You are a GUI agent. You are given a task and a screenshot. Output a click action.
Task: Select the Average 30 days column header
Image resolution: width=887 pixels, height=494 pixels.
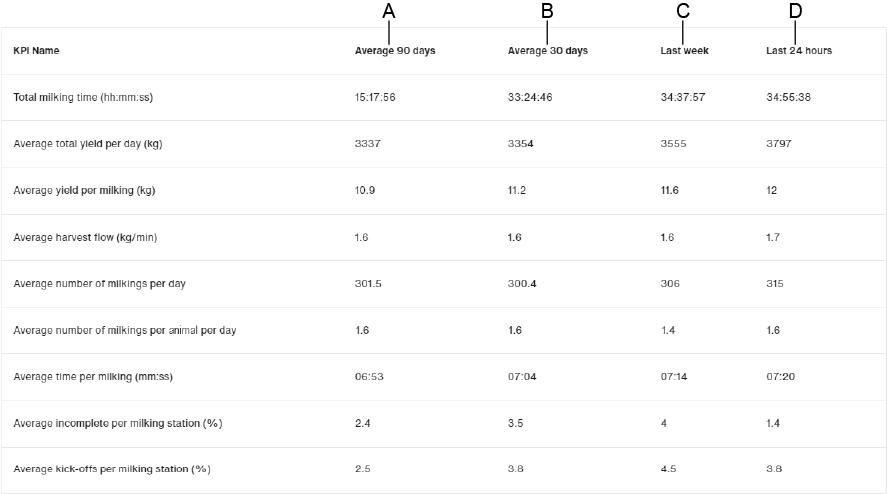coord(547,51)
